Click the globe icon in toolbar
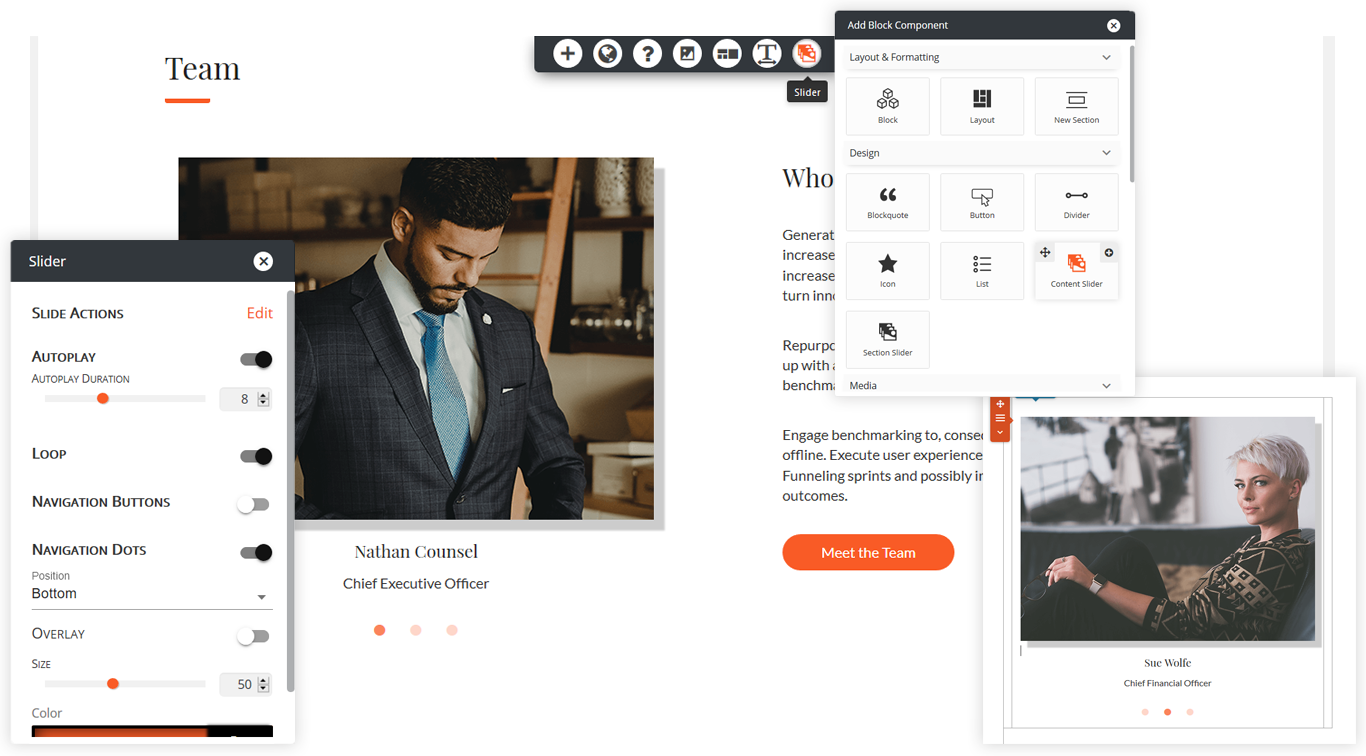Viewport: 1366px width, 756px height. [608, 54]
